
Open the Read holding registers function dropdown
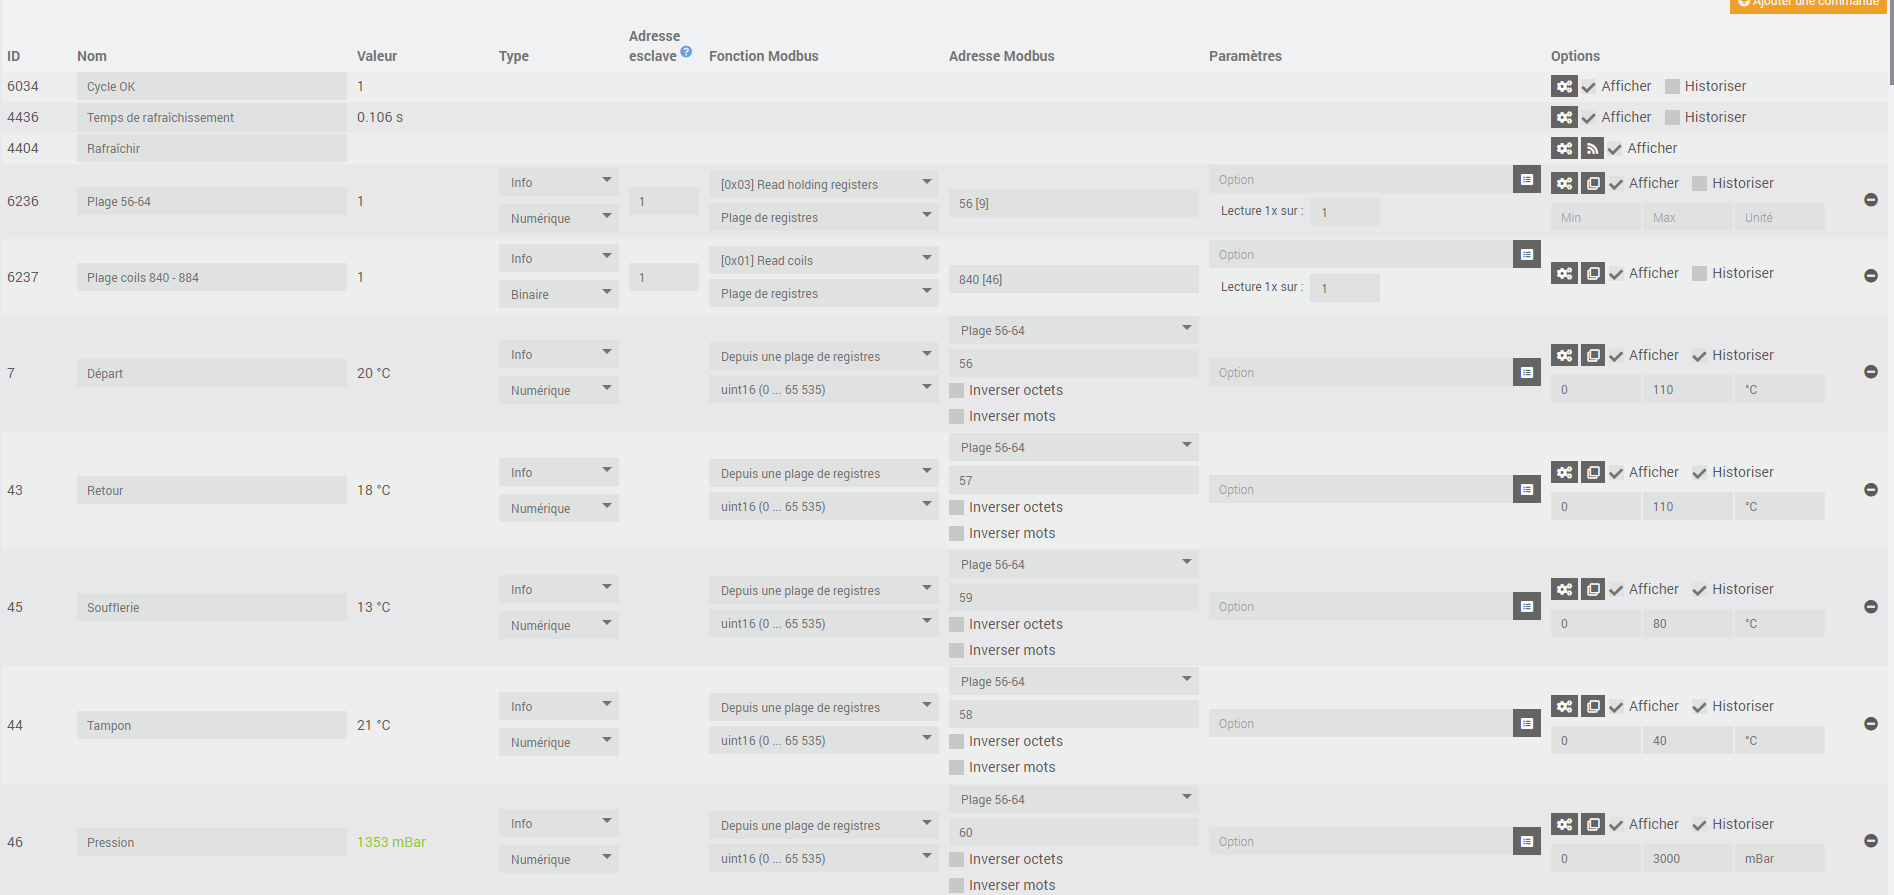824,184
